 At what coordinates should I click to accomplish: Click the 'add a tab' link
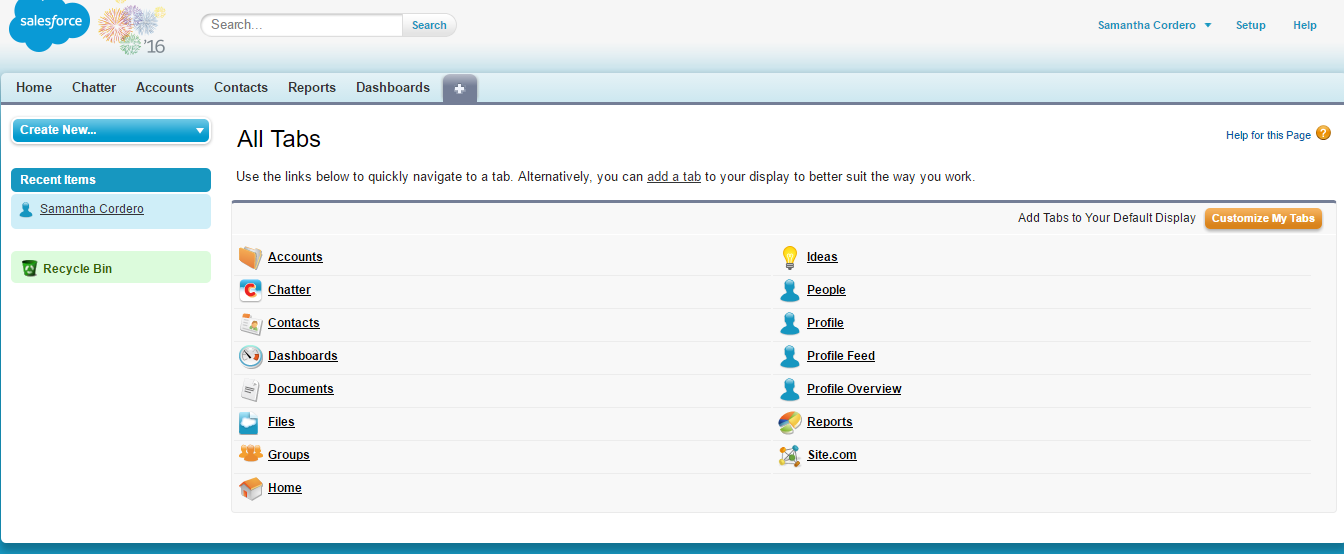[674, 177]
